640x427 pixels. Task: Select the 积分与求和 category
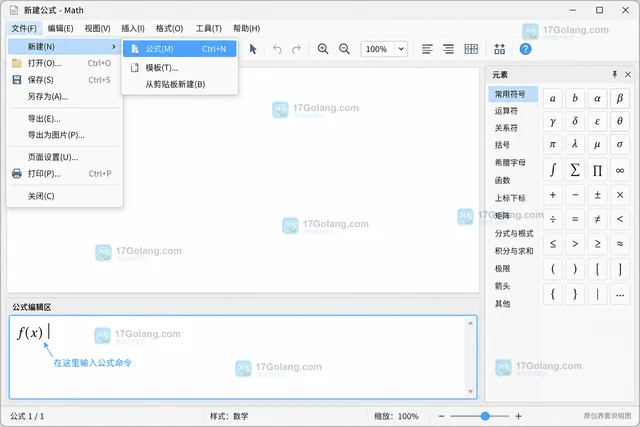coord(514,251)
